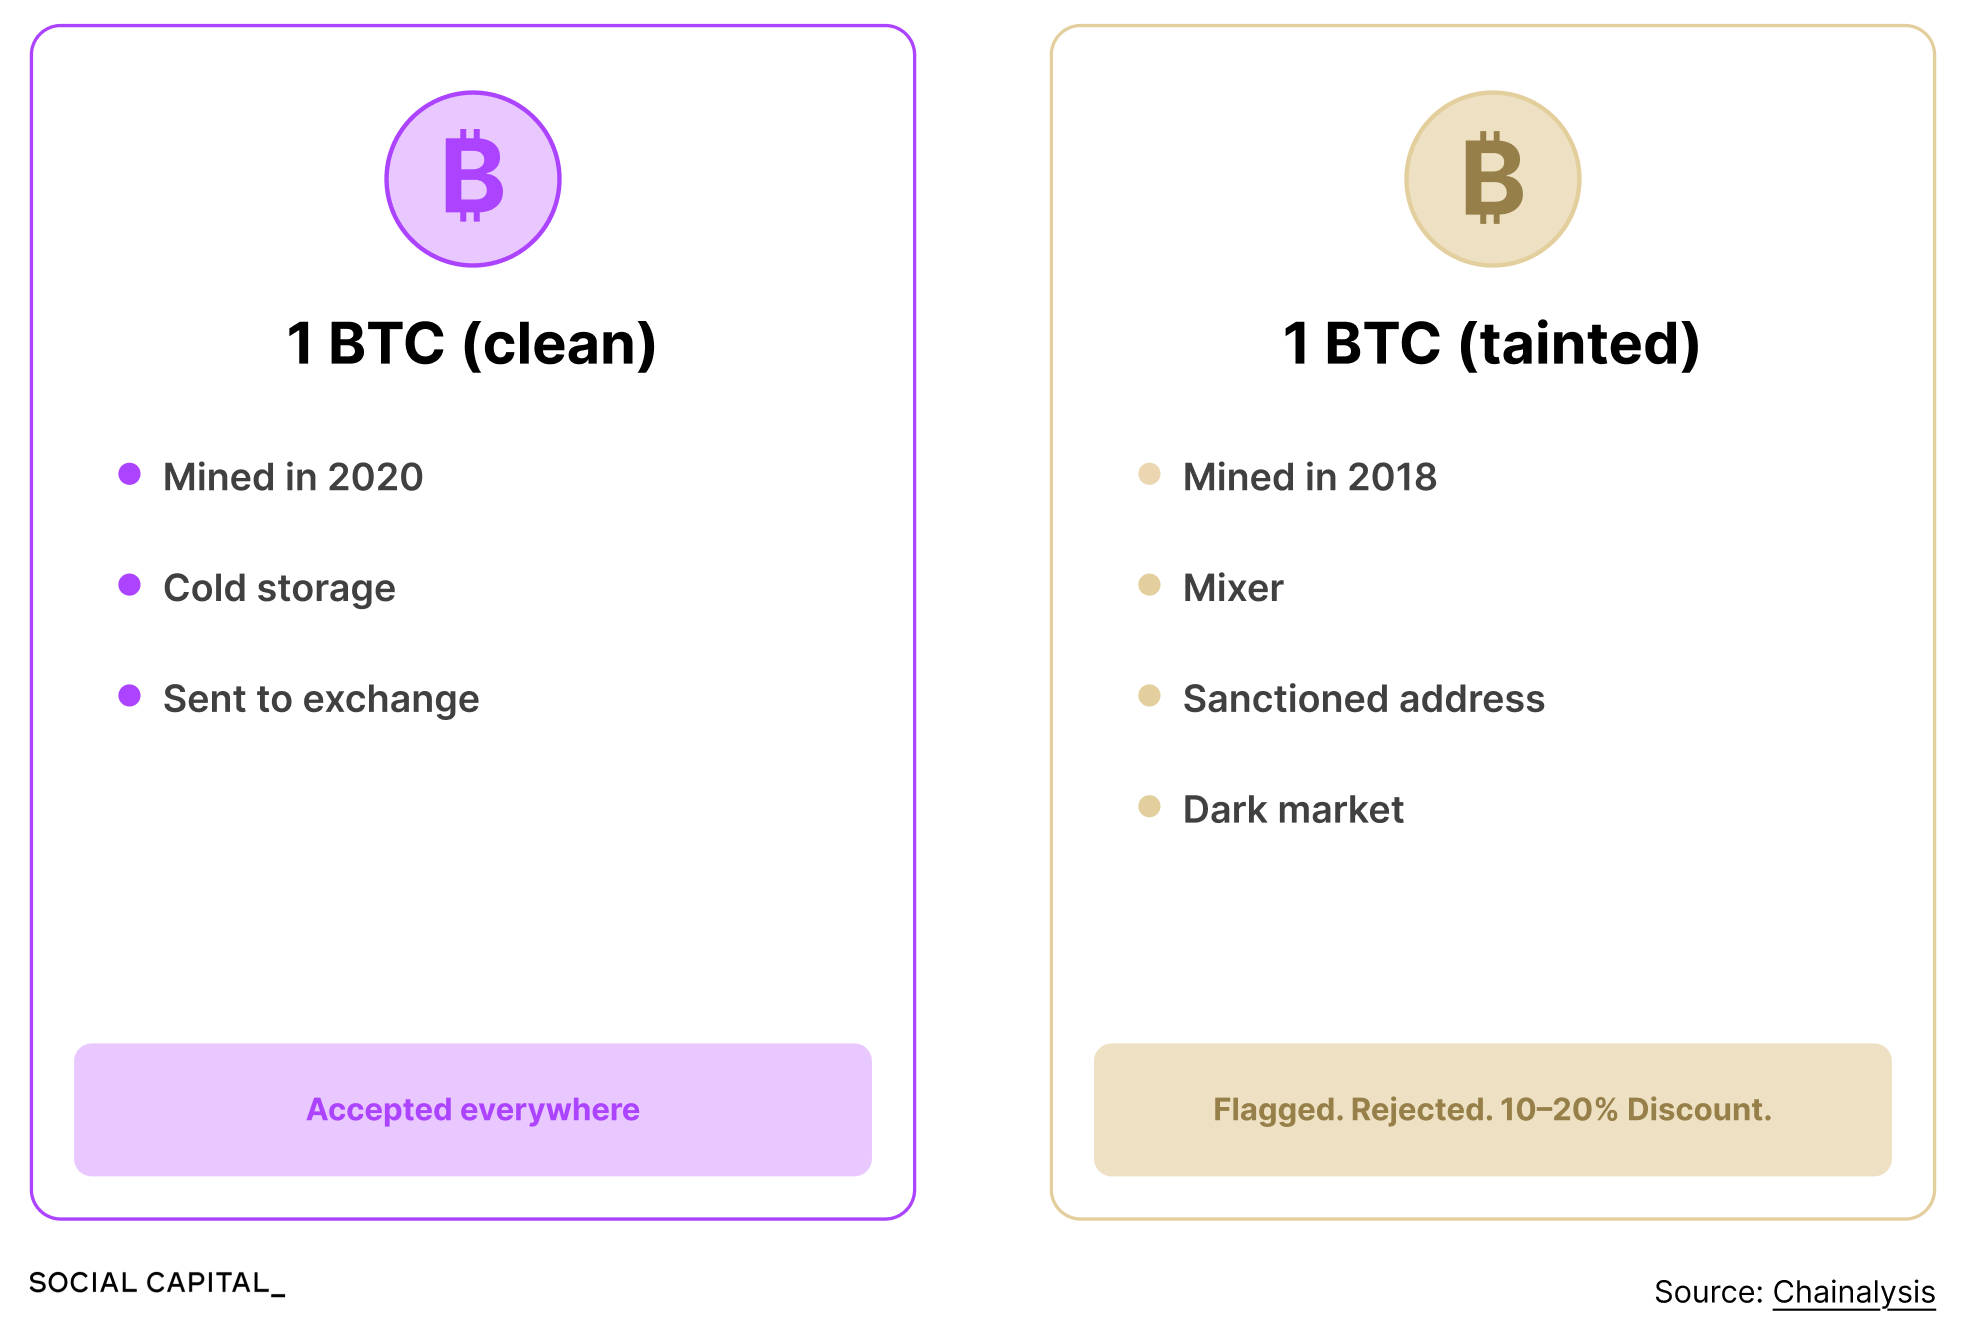Click tan bullet beside Mined in 2018
This screenshot has width=1972, height=1340.
tap(1149, 474)
